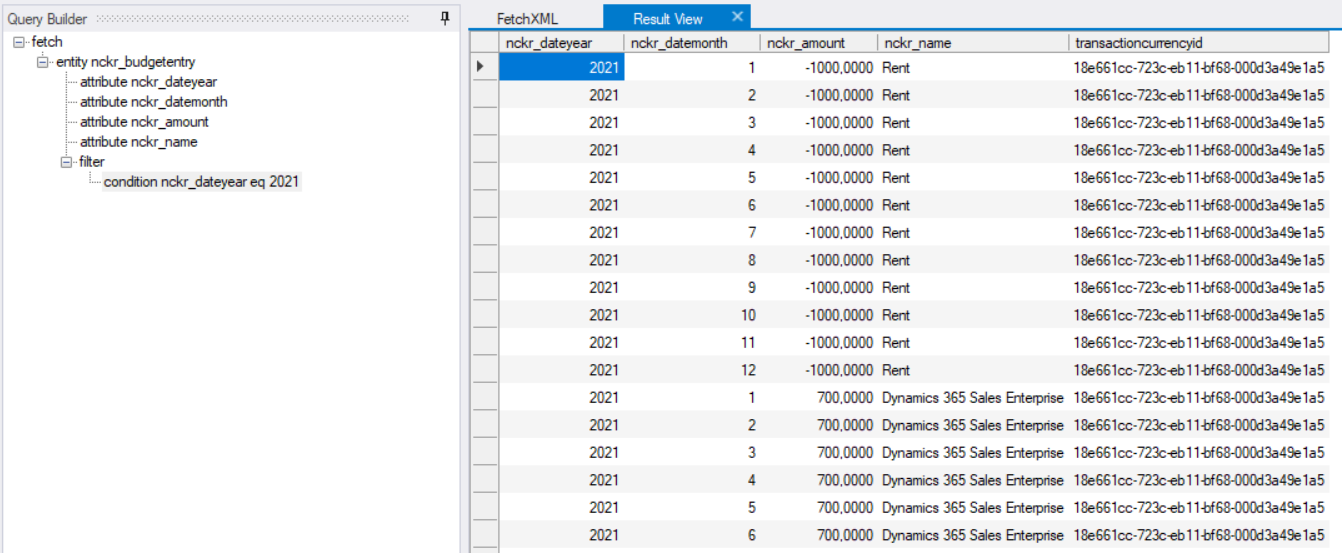The width and height of the screenshot is (1342, 553).
Task: Sort by nckr_dateyear column header
Action: [561, 43]
